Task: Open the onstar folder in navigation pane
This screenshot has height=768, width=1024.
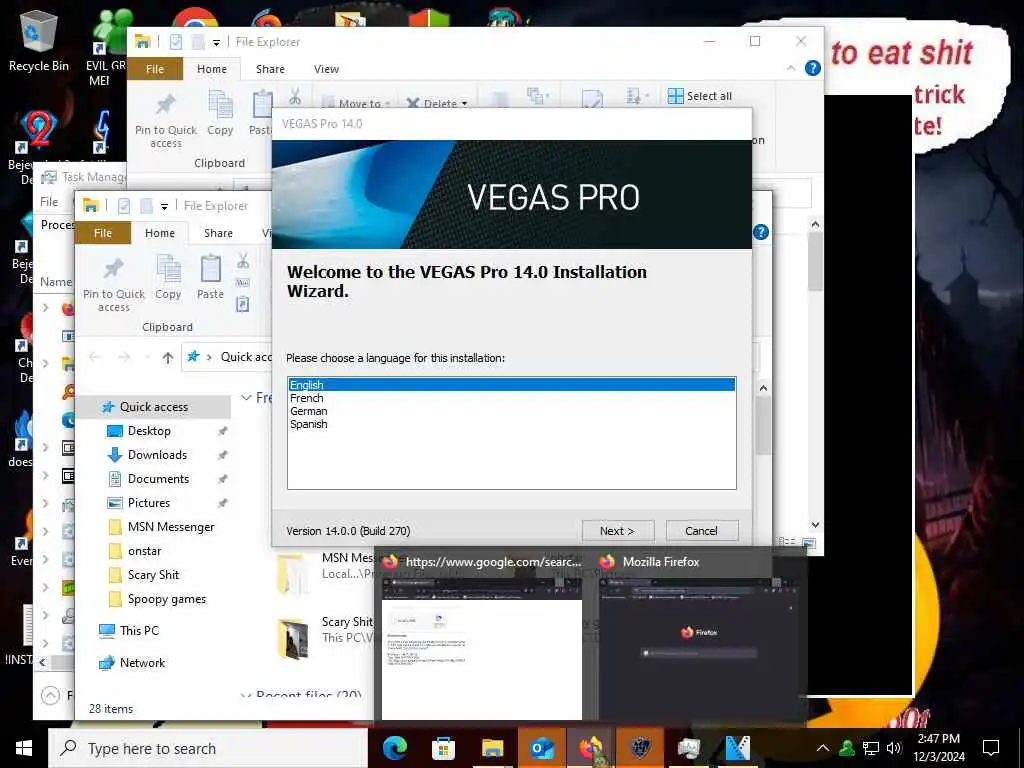Action: point(144,551)
